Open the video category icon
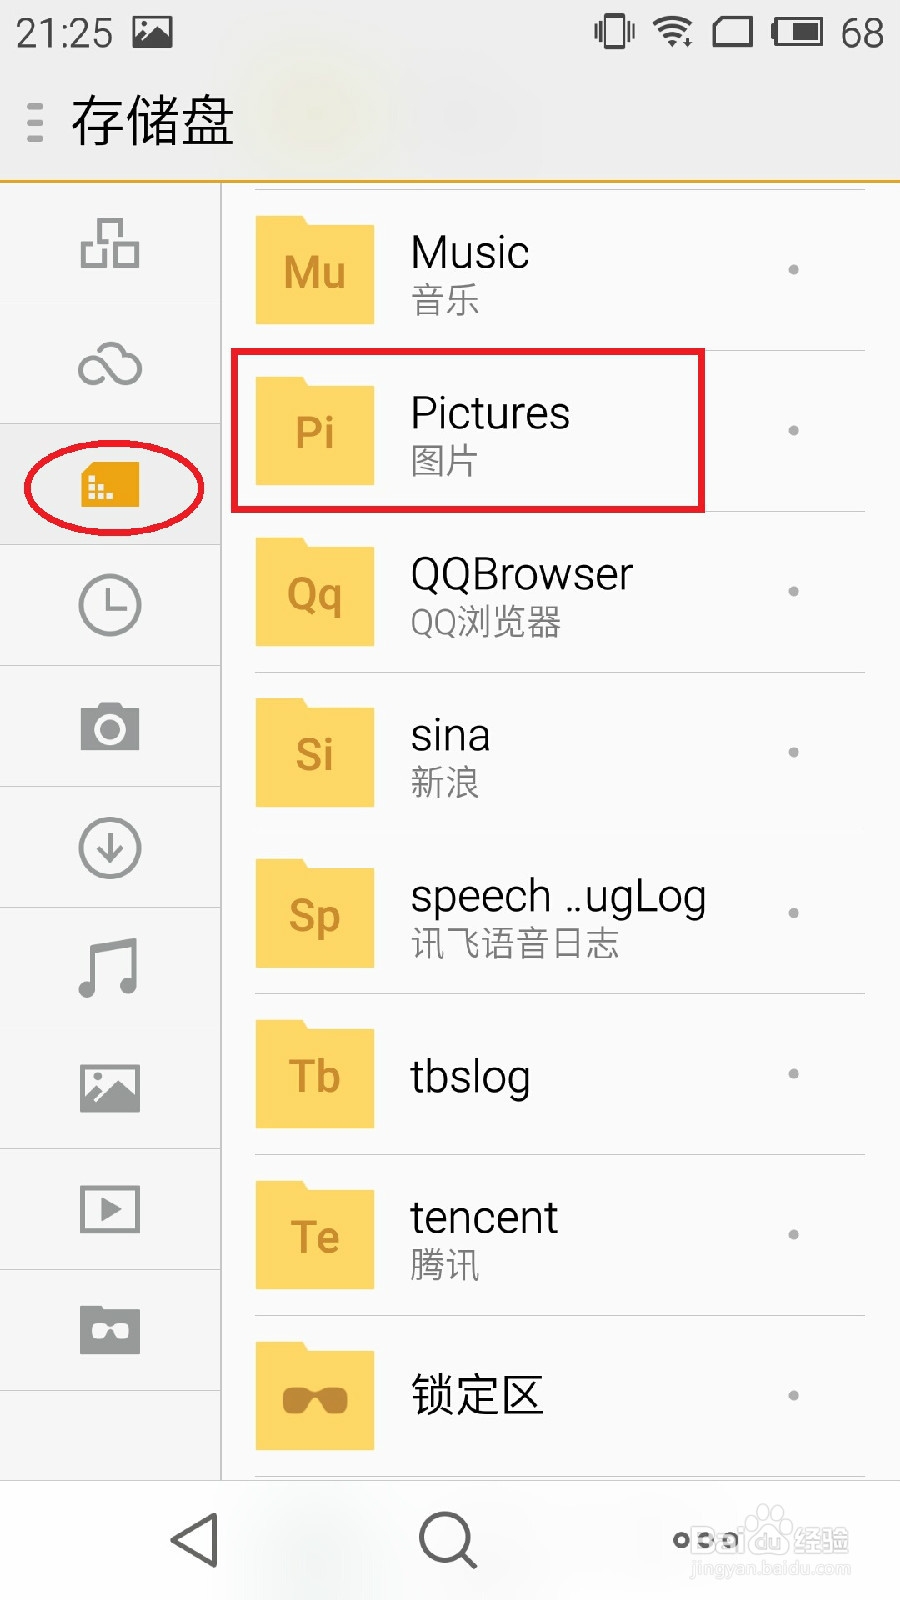Viewport: 900px width, 1600px height. 110,1209
